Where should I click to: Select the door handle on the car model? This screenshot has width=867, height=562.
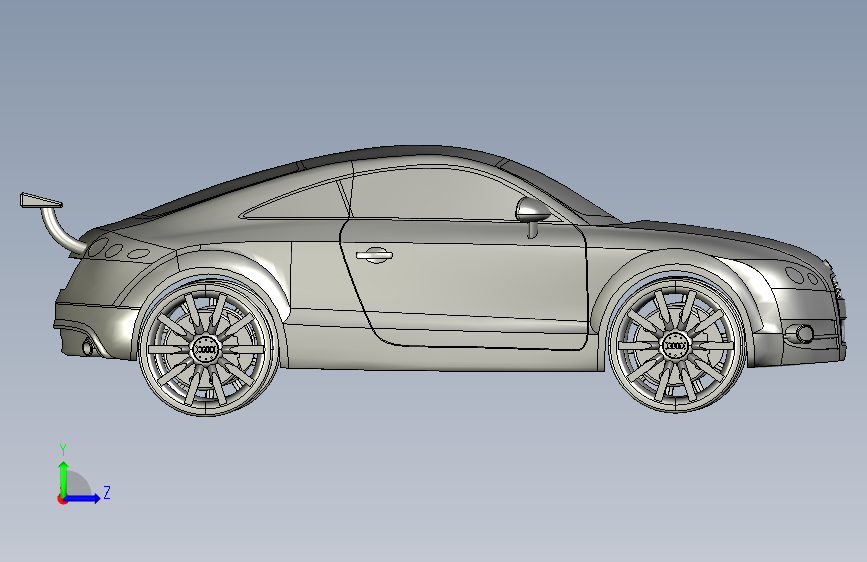(x=374, y=255)
